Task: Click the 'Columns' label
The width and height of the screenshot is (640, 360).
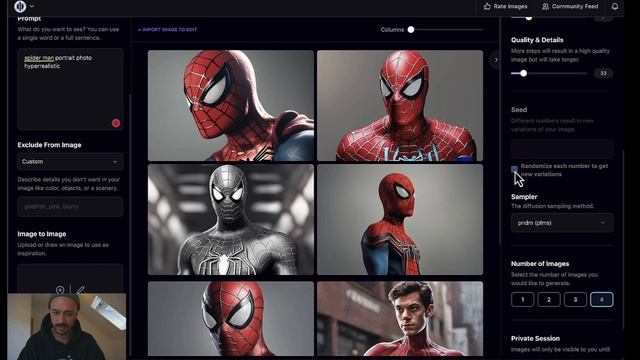Action: tap(392, 30)
